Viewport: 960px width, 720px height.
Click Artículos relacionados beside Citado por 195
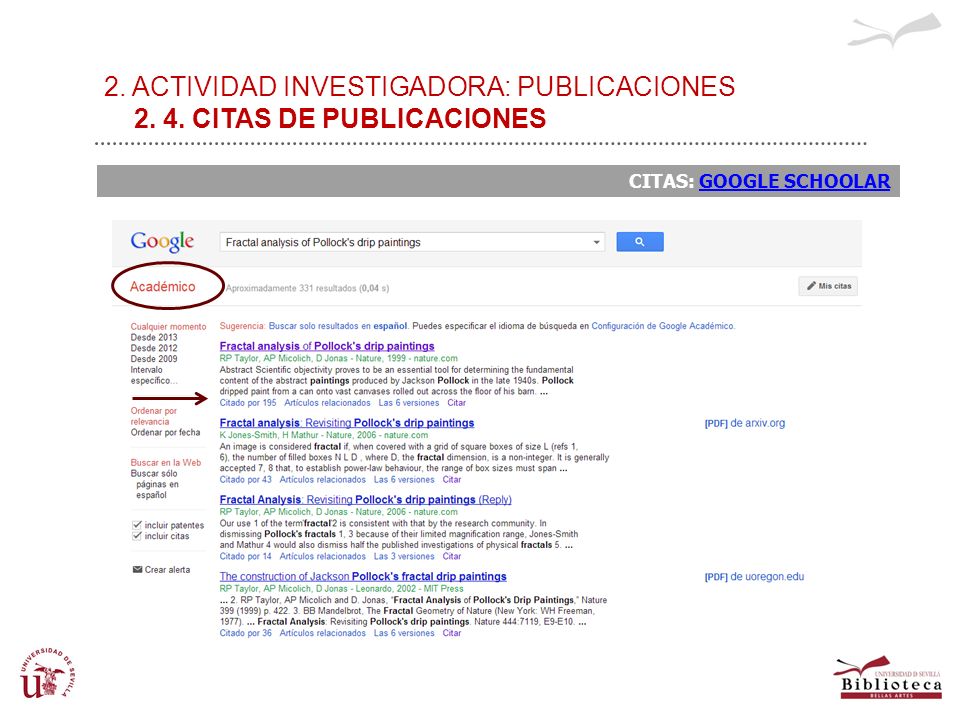tap(328, 403)
